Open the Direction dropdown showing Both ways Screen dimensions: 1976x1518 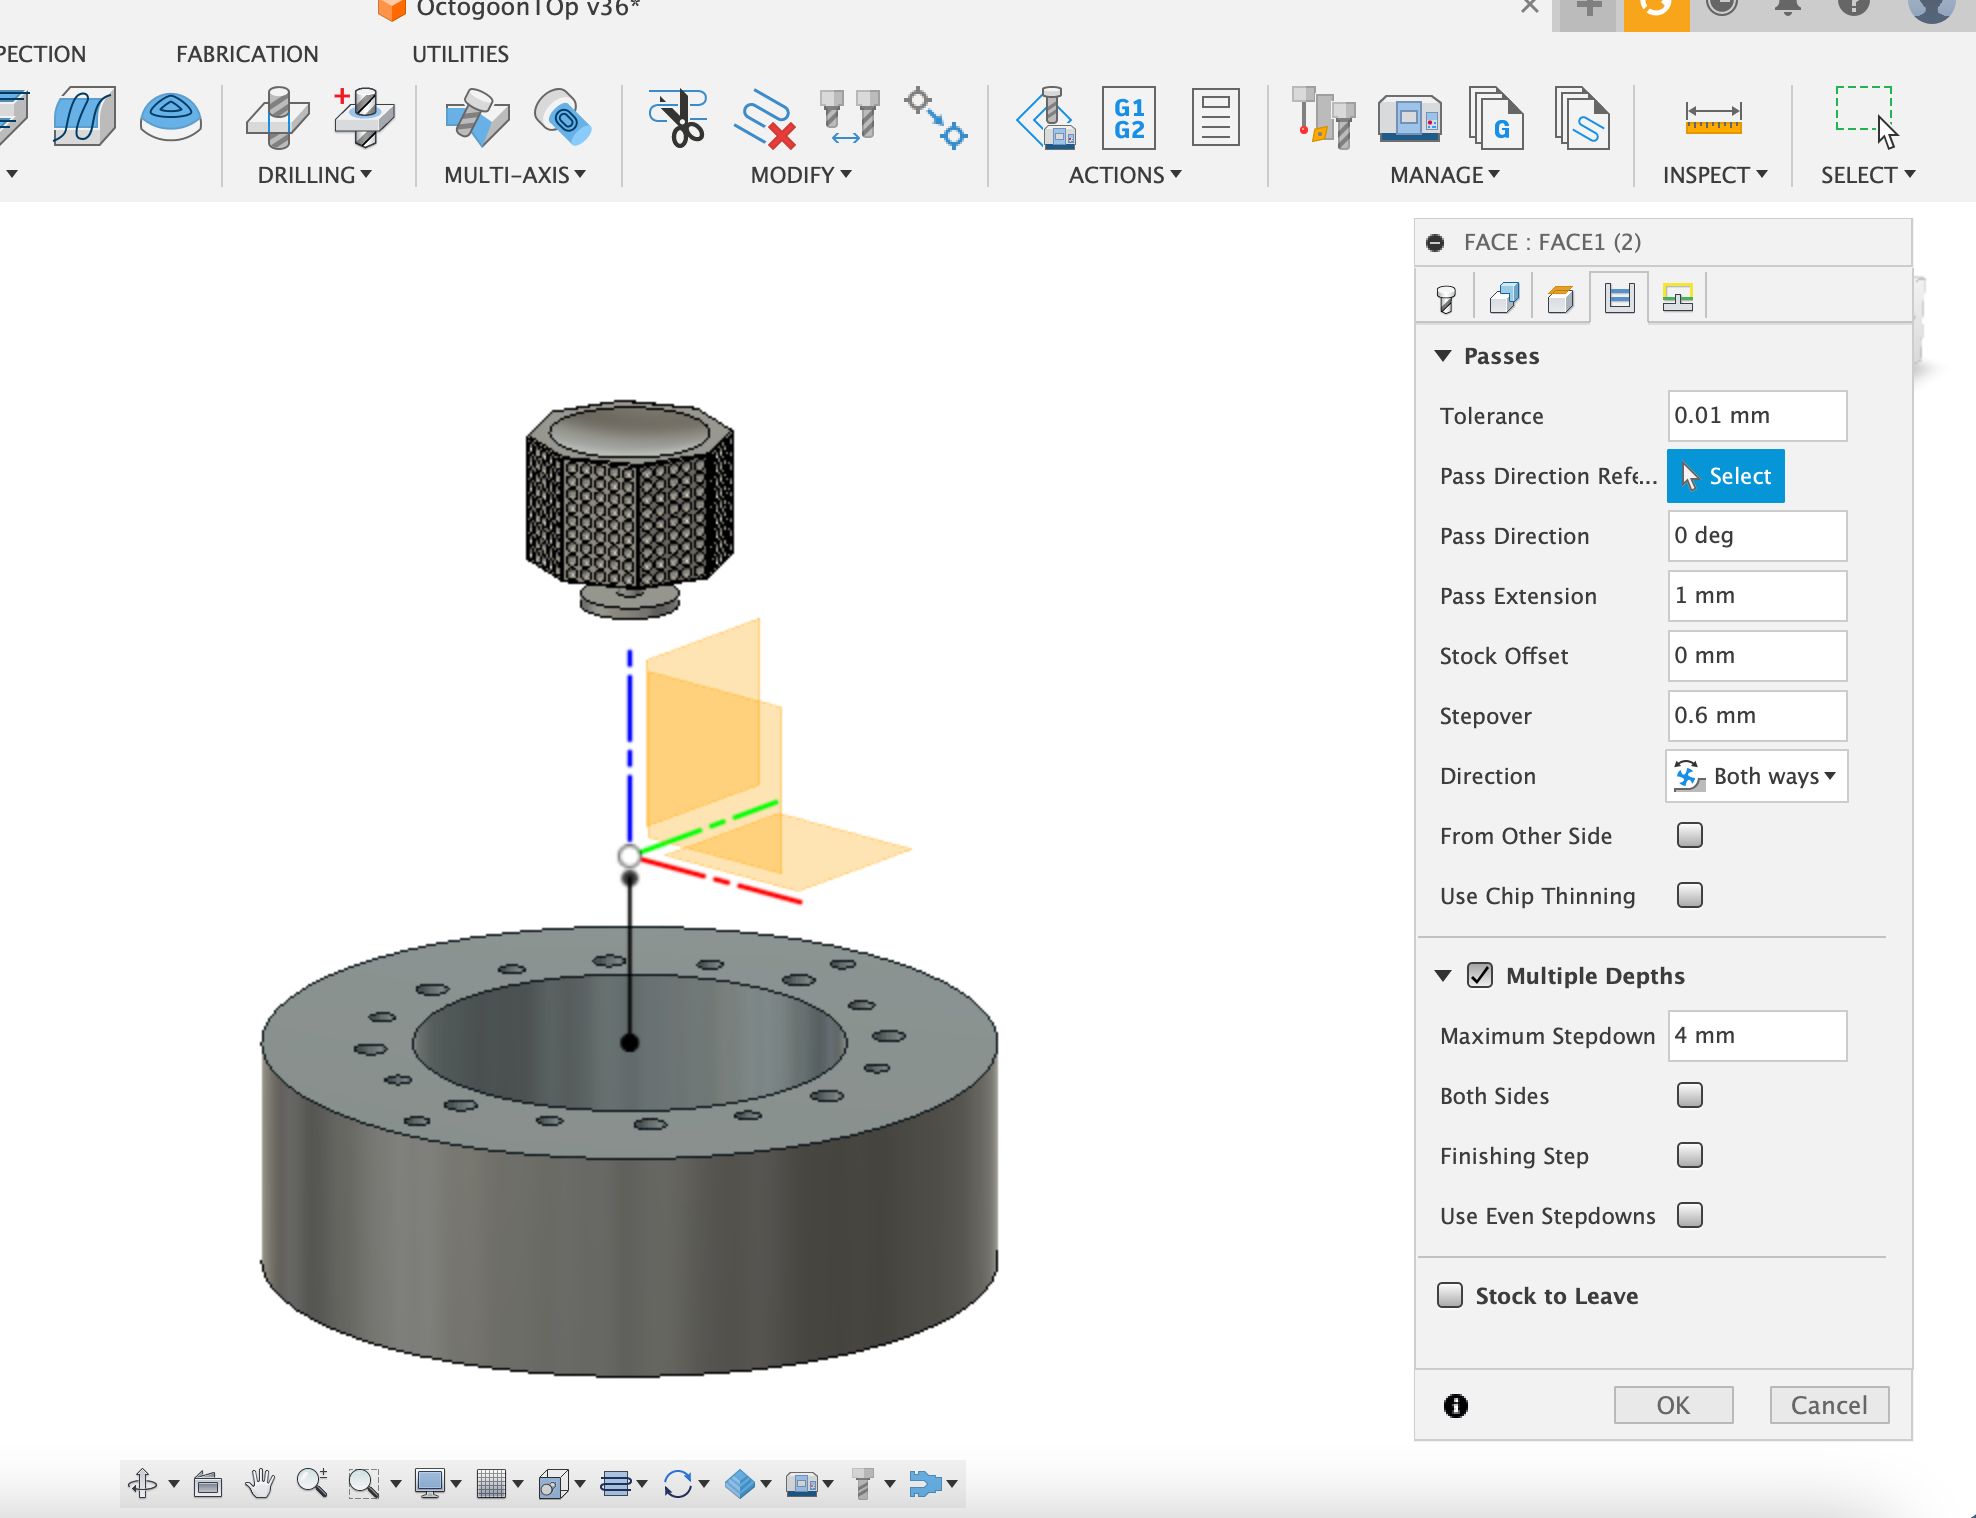coord(1756,776)
